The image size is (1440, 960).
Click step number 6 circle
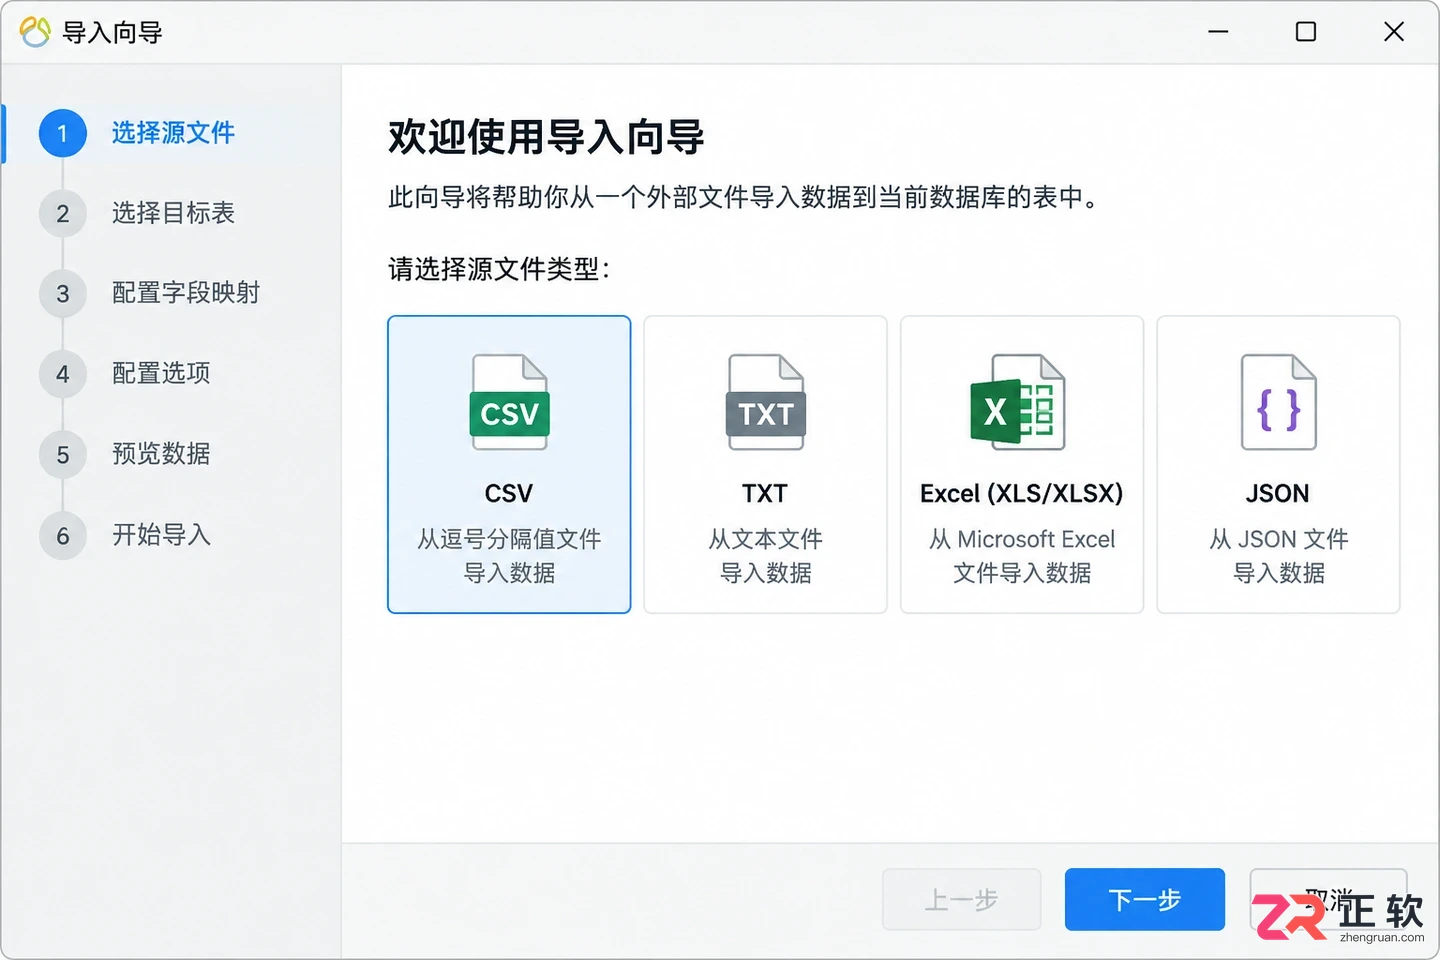(63, 535)
